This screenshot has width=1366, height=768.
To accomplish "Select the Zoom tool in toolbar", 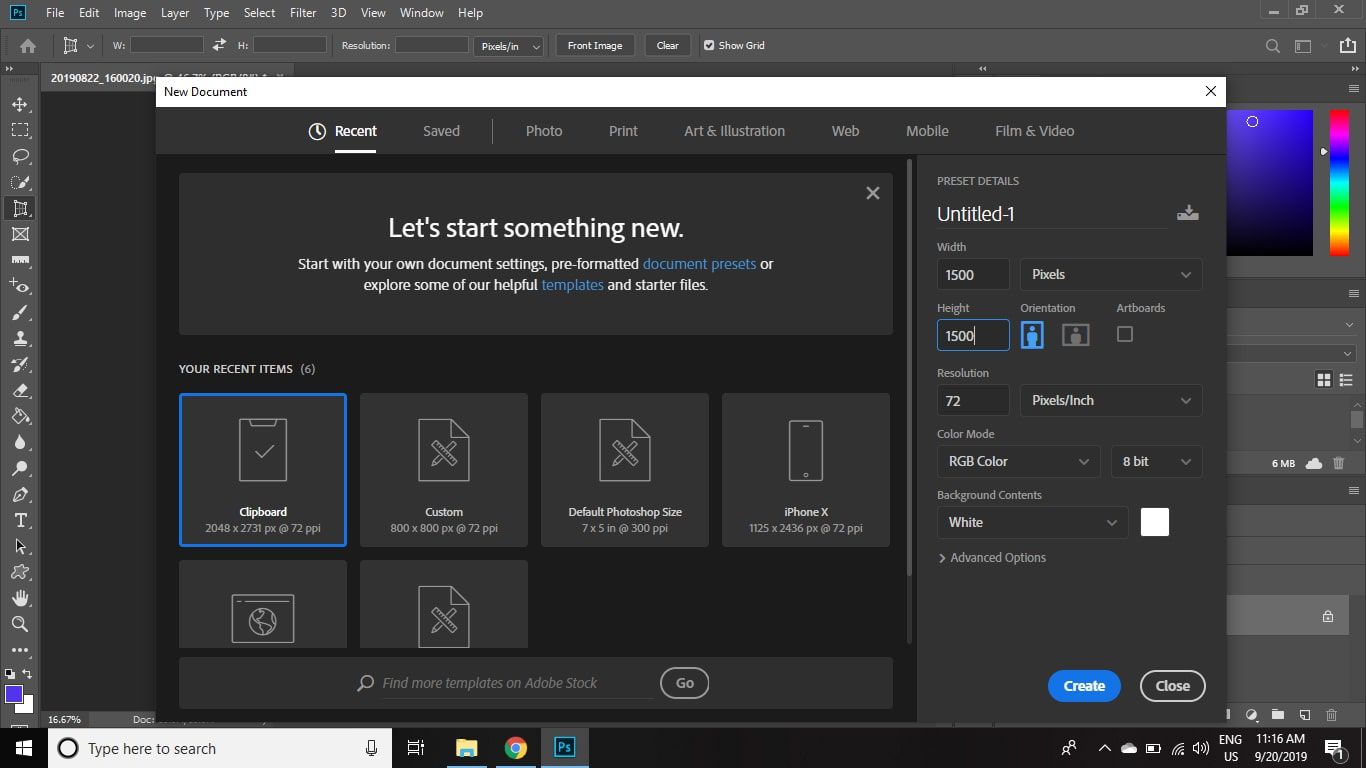I will click(20, 624).
